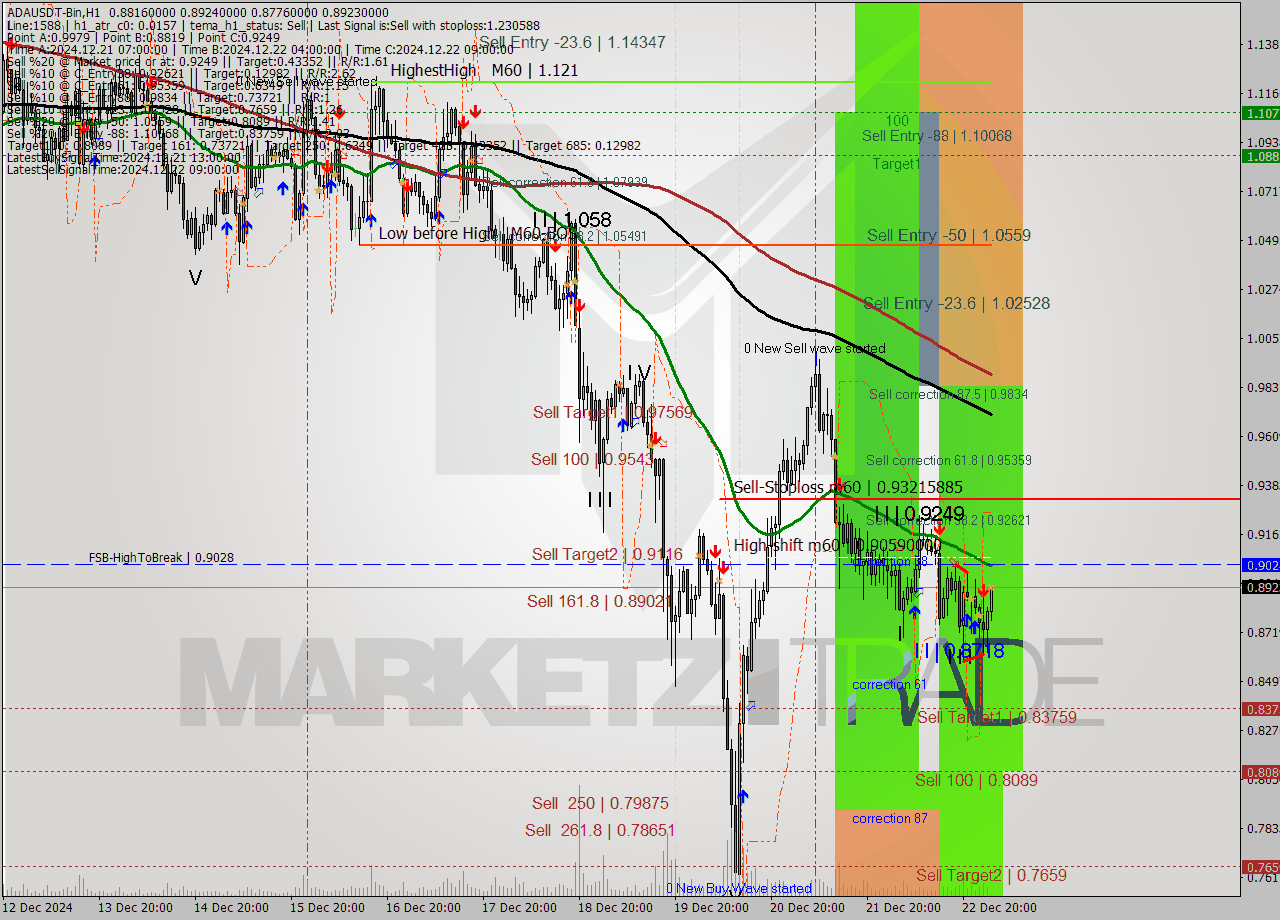Click the 'Sell Target1 | 0.83759' label
Viewport: 1280px width, 920px height.
pos(996,717)
